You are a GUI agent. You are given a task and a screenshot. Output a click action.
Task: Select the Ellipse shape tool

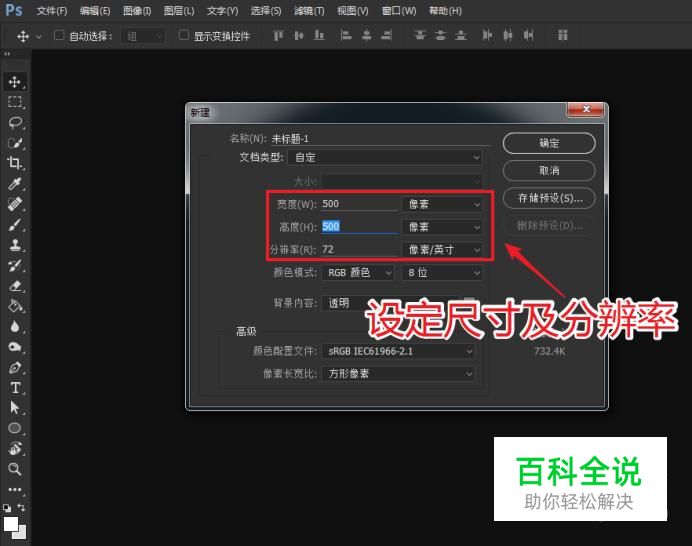point(15,428)
